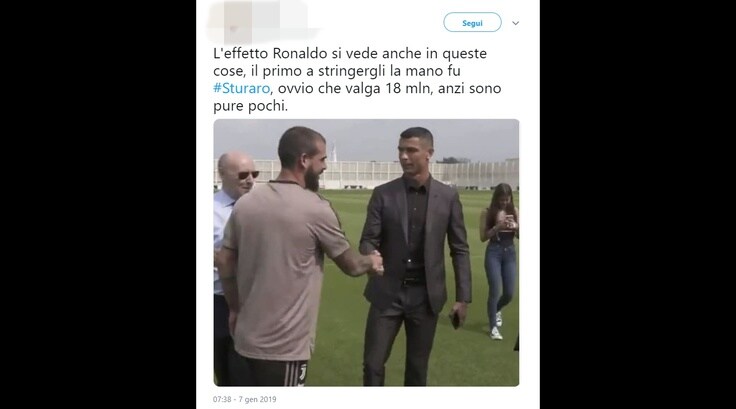Image resolution: width=736 pixels, height=409 pixels.
Task: Click the "7 gen 2019" date
Action: [257, 399]
